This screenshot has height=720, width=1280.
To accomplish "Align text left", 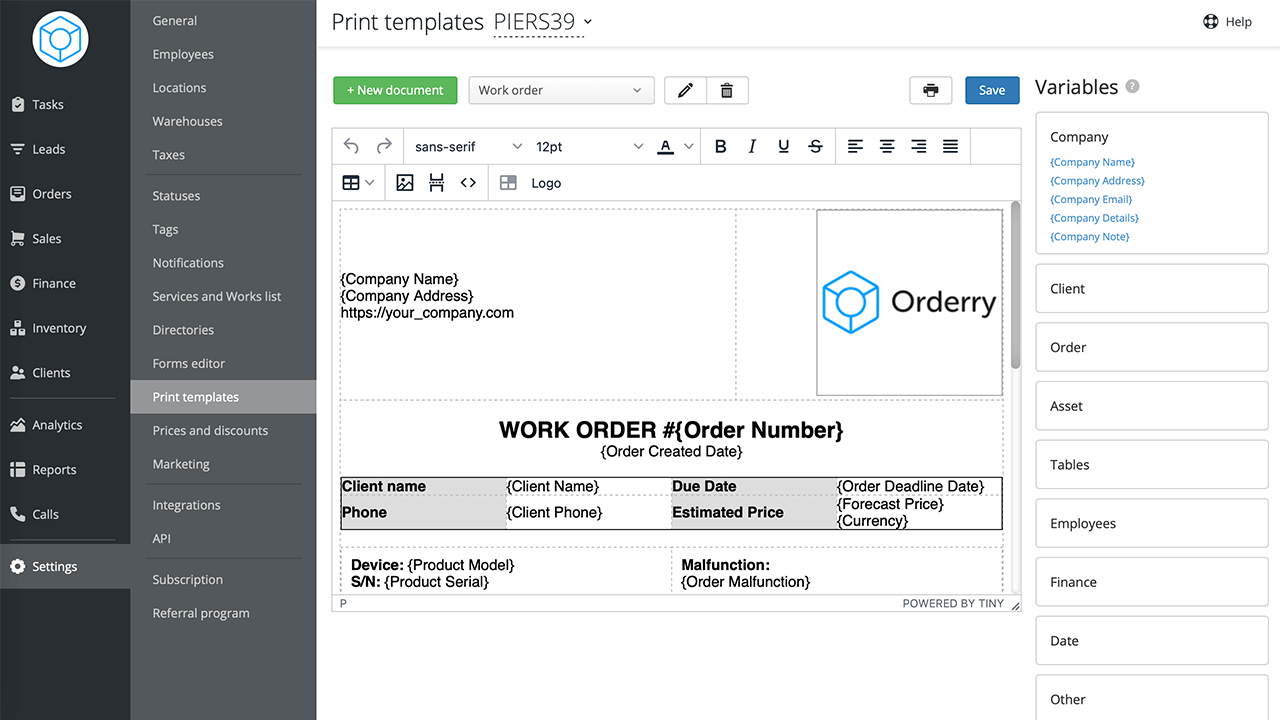I will coord(855,146).
